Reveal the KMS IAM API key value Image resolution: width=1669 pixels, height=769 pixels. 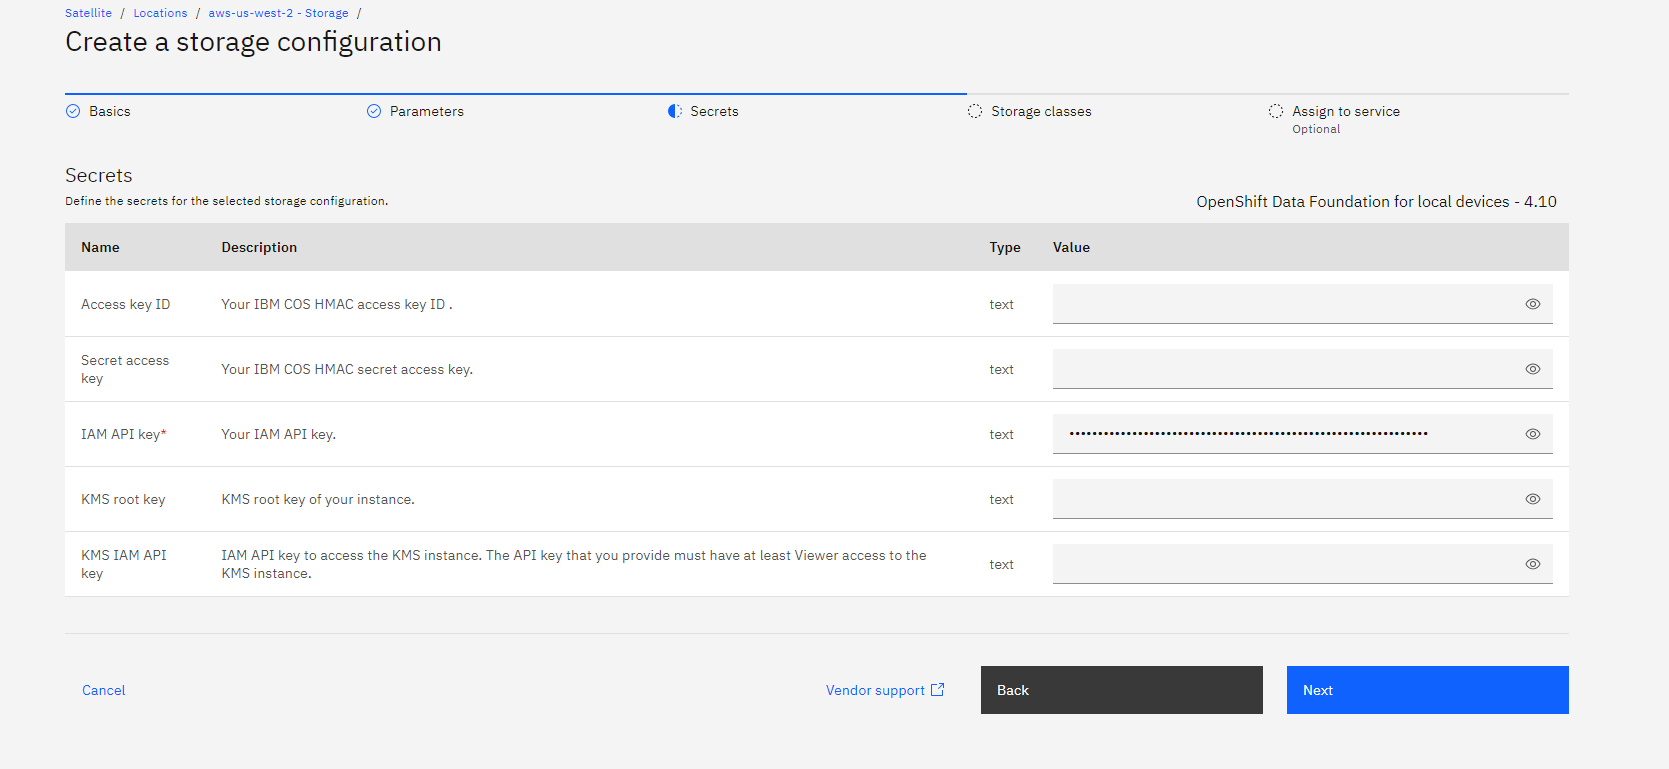pos(1532,564)
